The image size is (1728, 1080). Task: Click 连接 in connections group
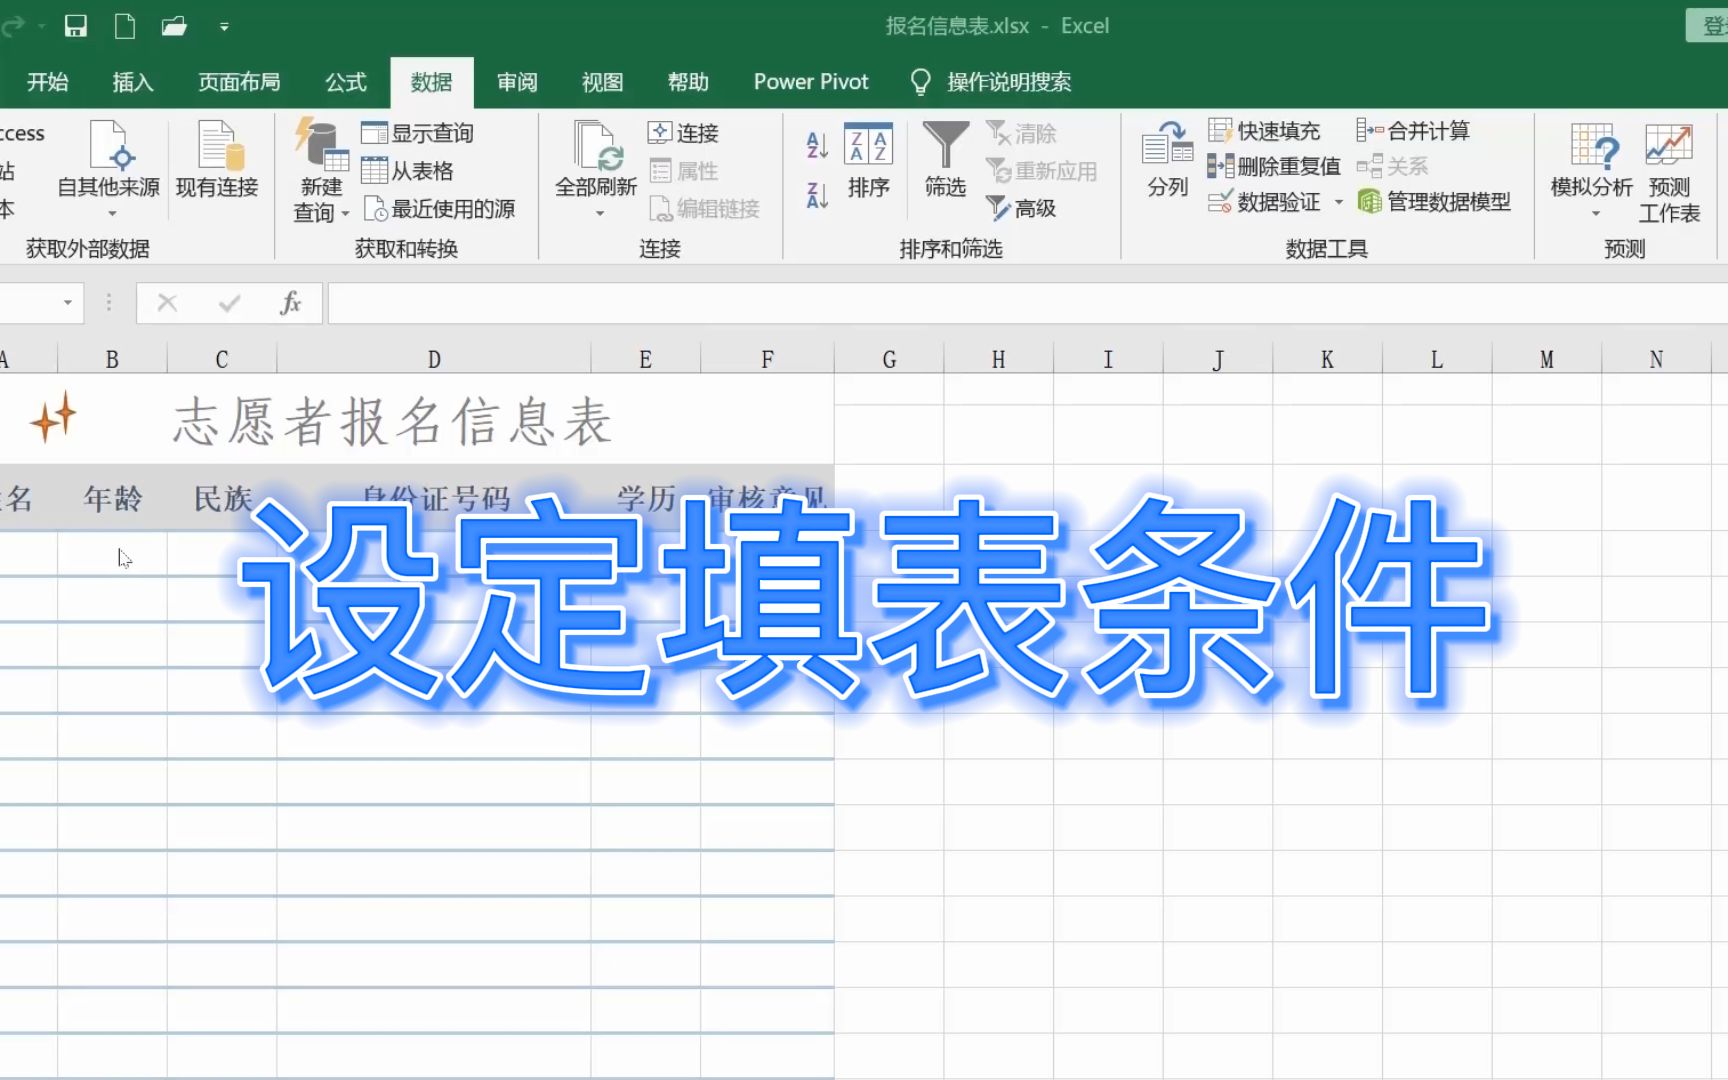coord(683,133)
